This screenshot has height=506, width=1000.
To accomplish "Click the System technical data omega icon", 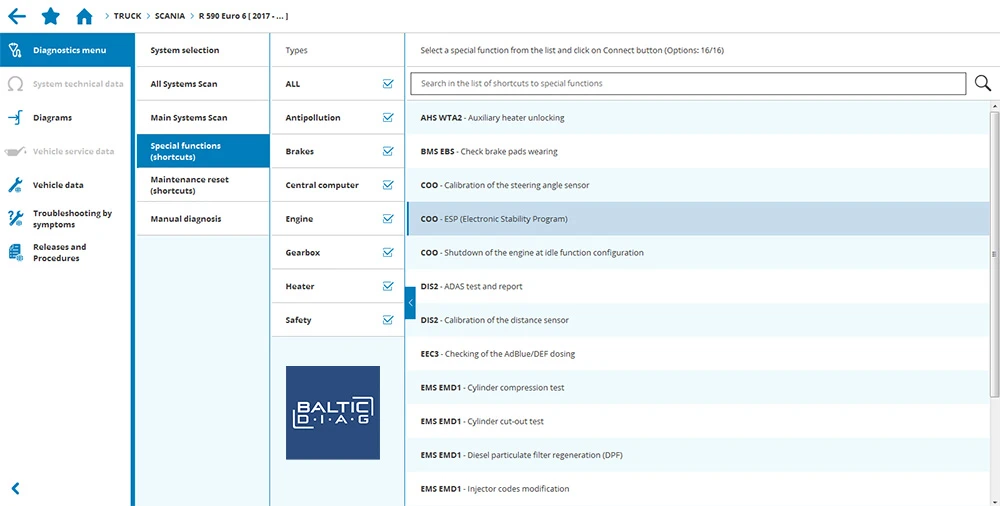I will (15, 84).
